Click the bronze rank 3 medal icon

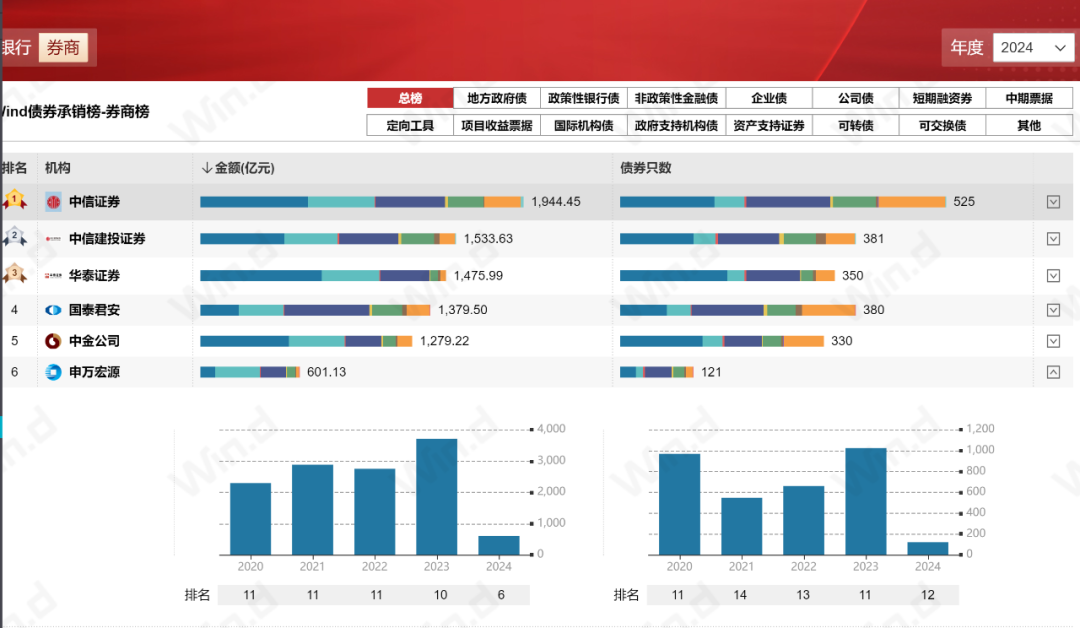[x=14, y=274]
